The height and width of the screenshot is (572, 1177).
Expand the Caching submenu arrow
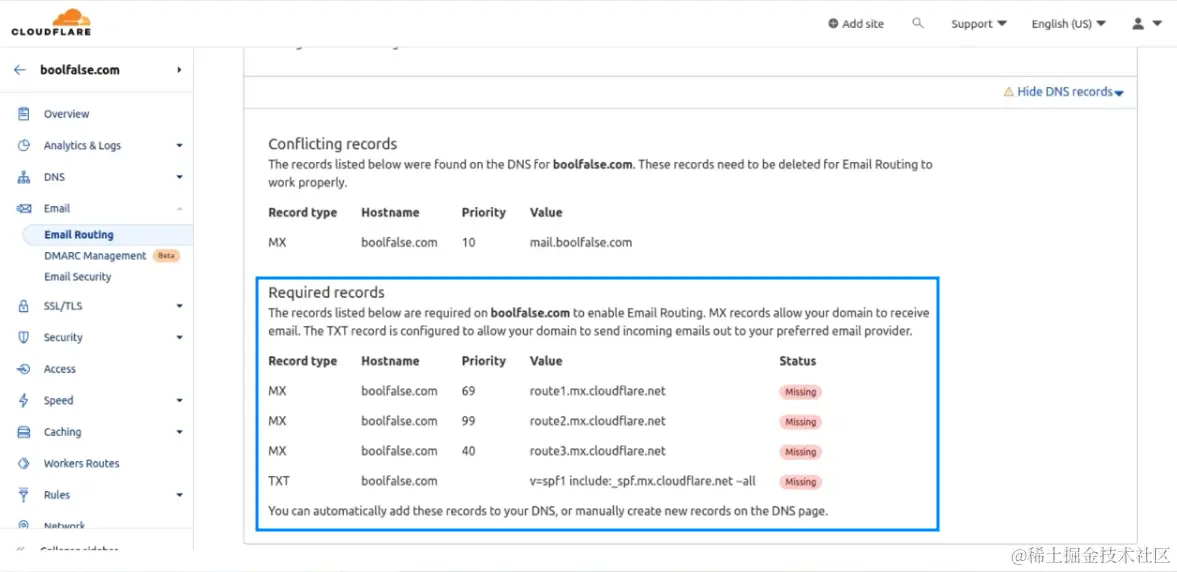179,432
